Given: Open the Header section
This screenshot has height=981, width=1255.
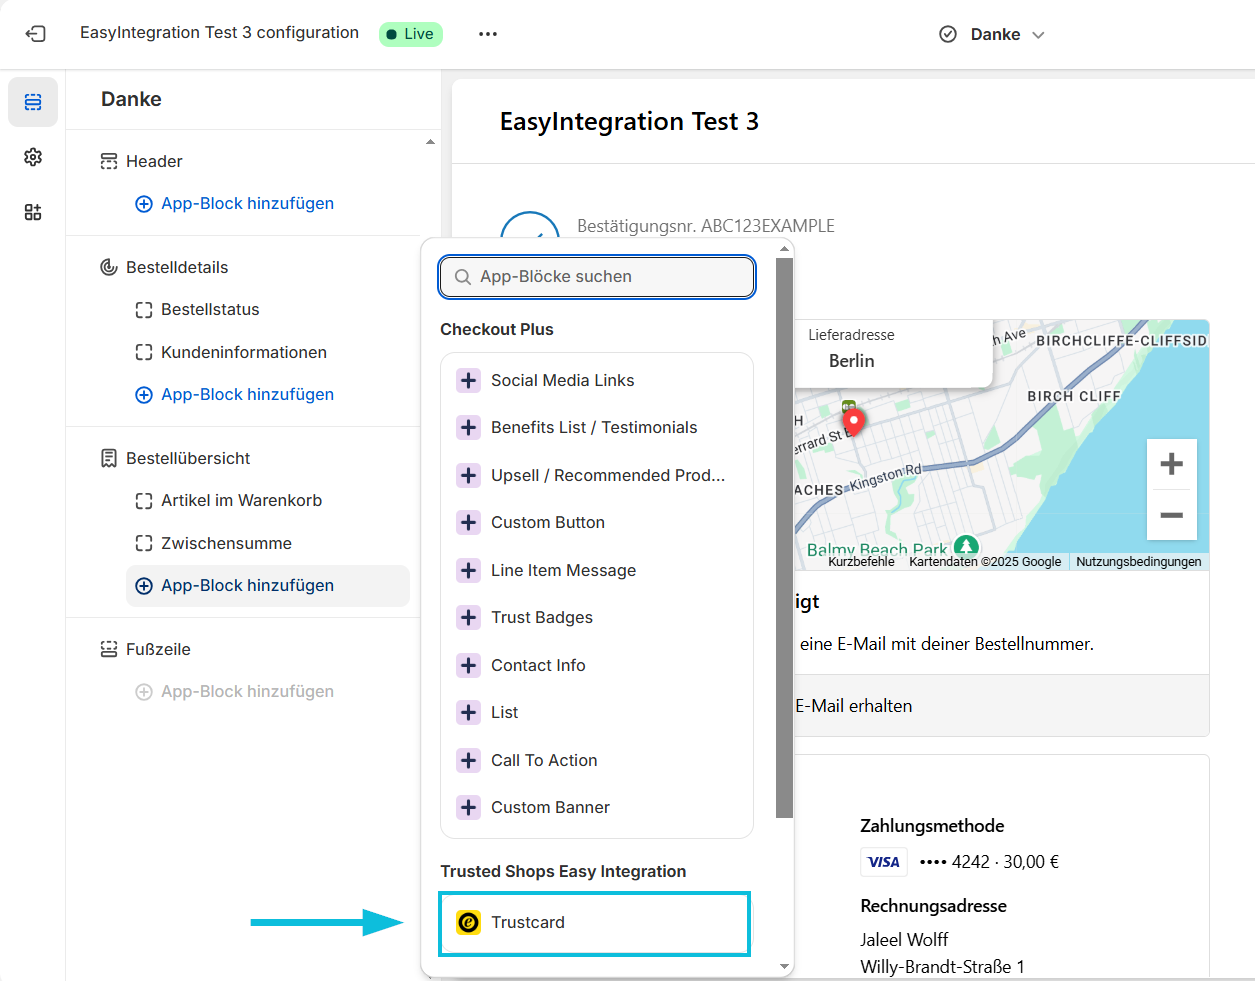Looking at the screenshot, I should tap(154, 161).
